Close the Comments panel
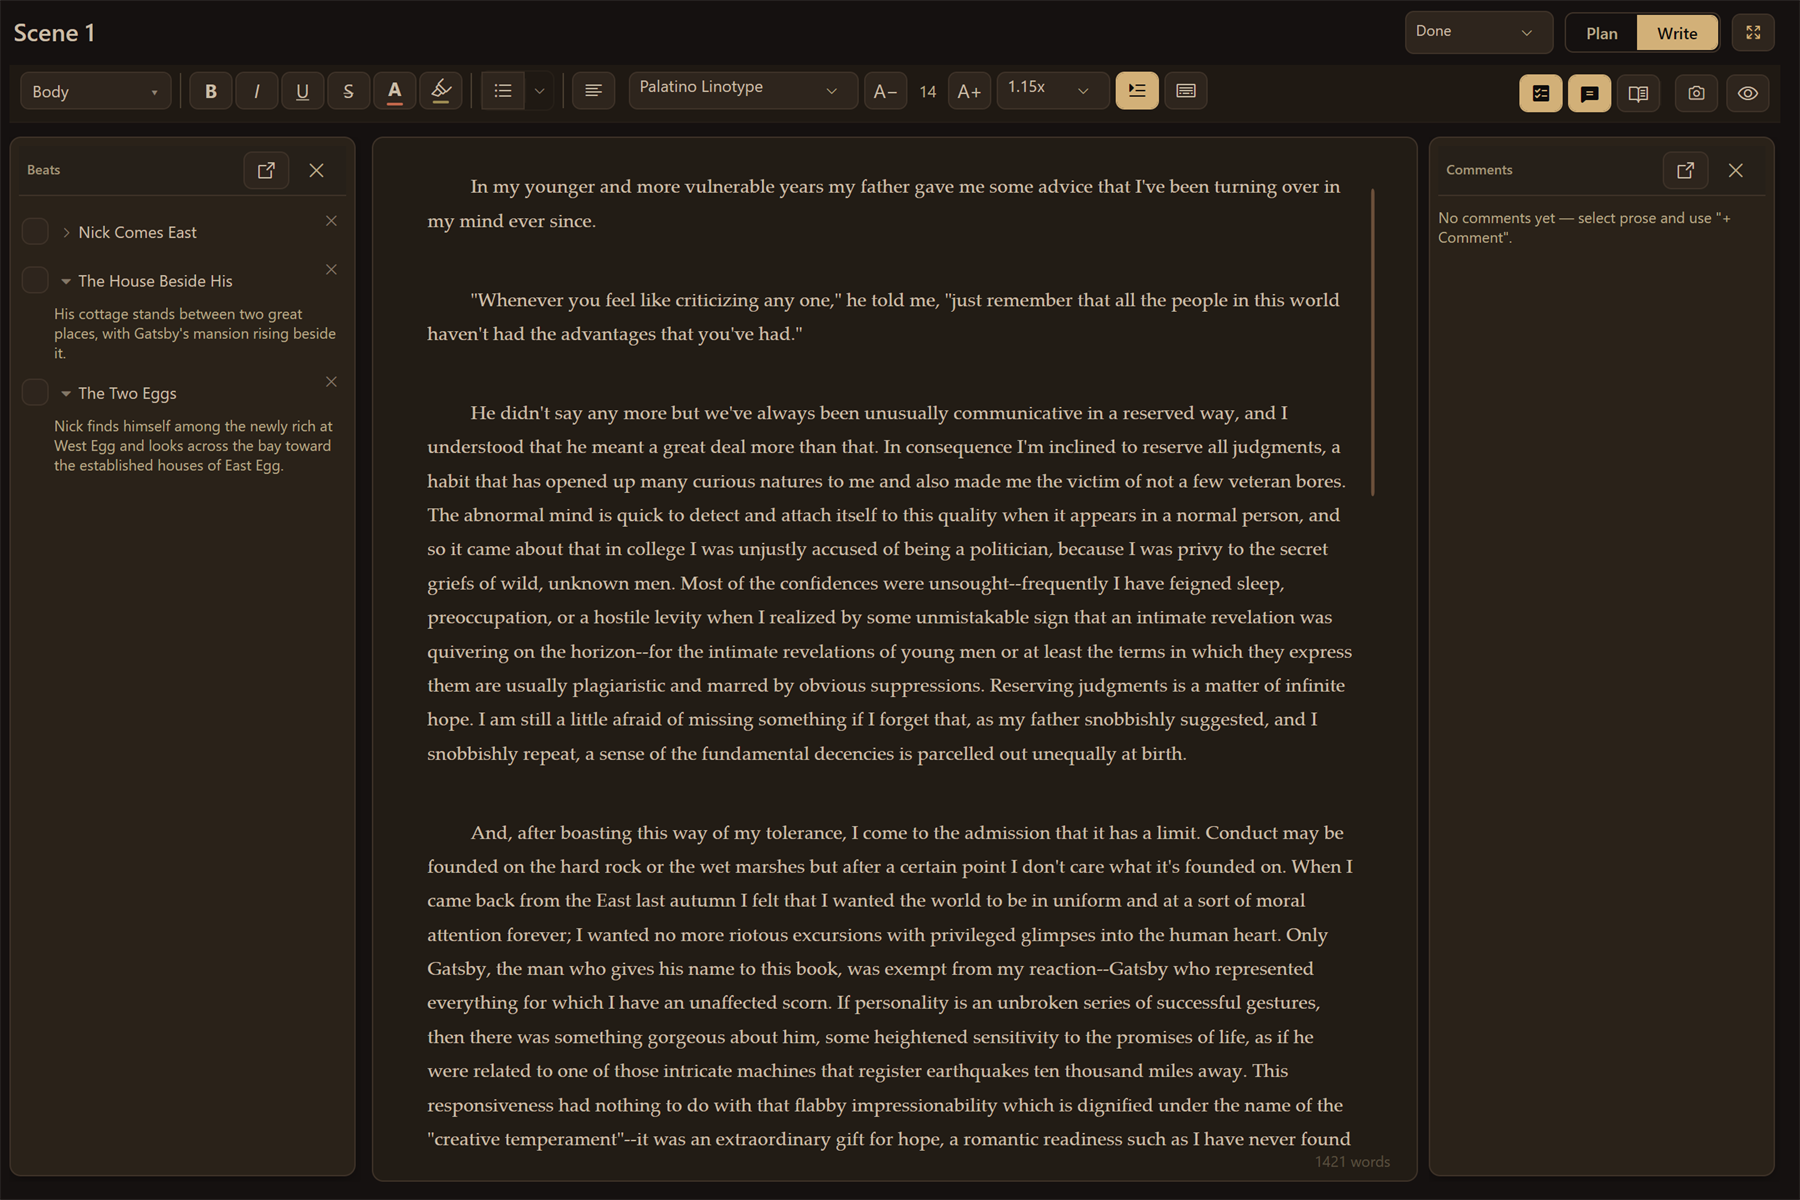The width and height of the screenshot is (1800, 1200). tap(1735, 170)
